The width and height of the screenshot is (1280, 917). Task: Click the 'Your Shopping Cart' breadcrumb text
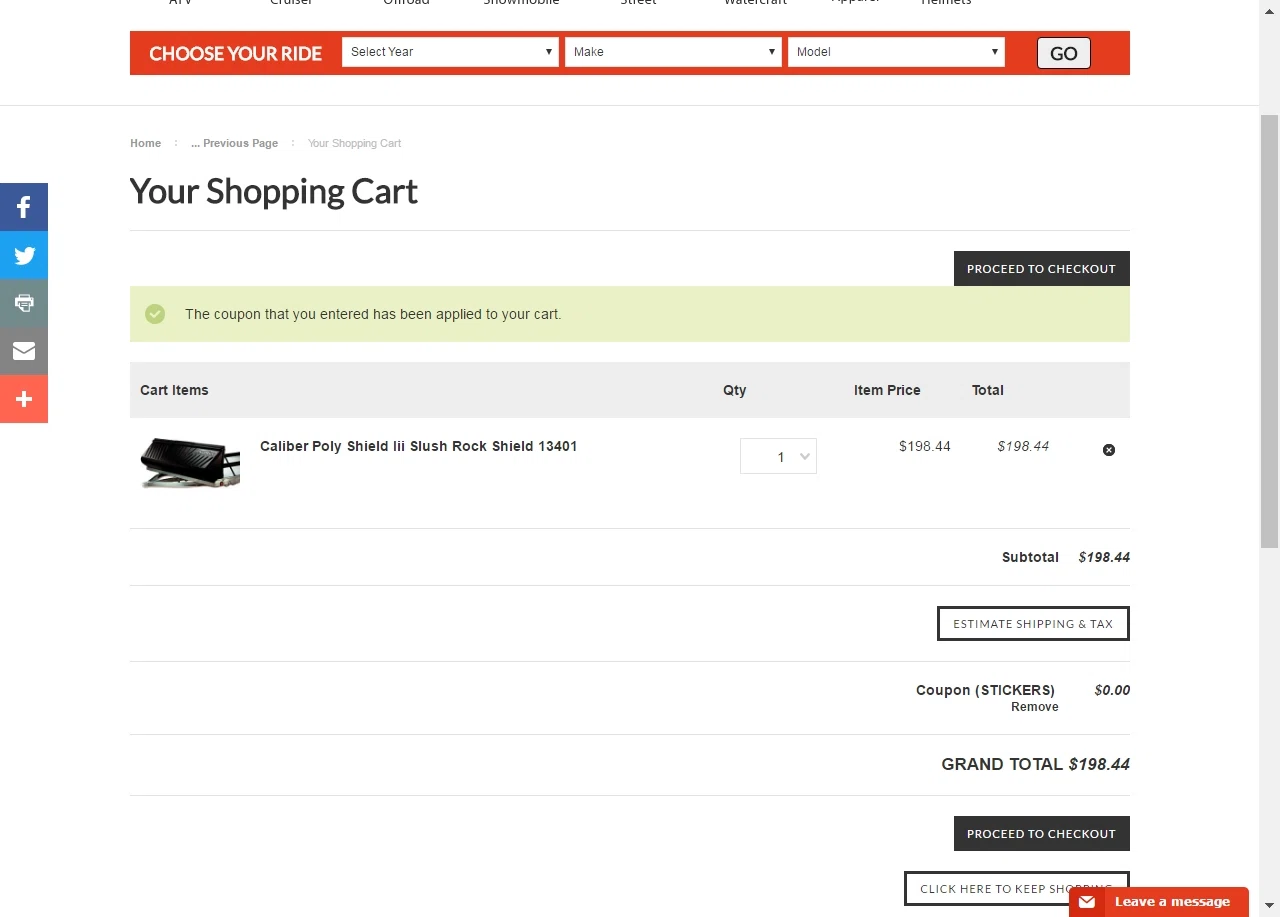(x=354, y=143)
